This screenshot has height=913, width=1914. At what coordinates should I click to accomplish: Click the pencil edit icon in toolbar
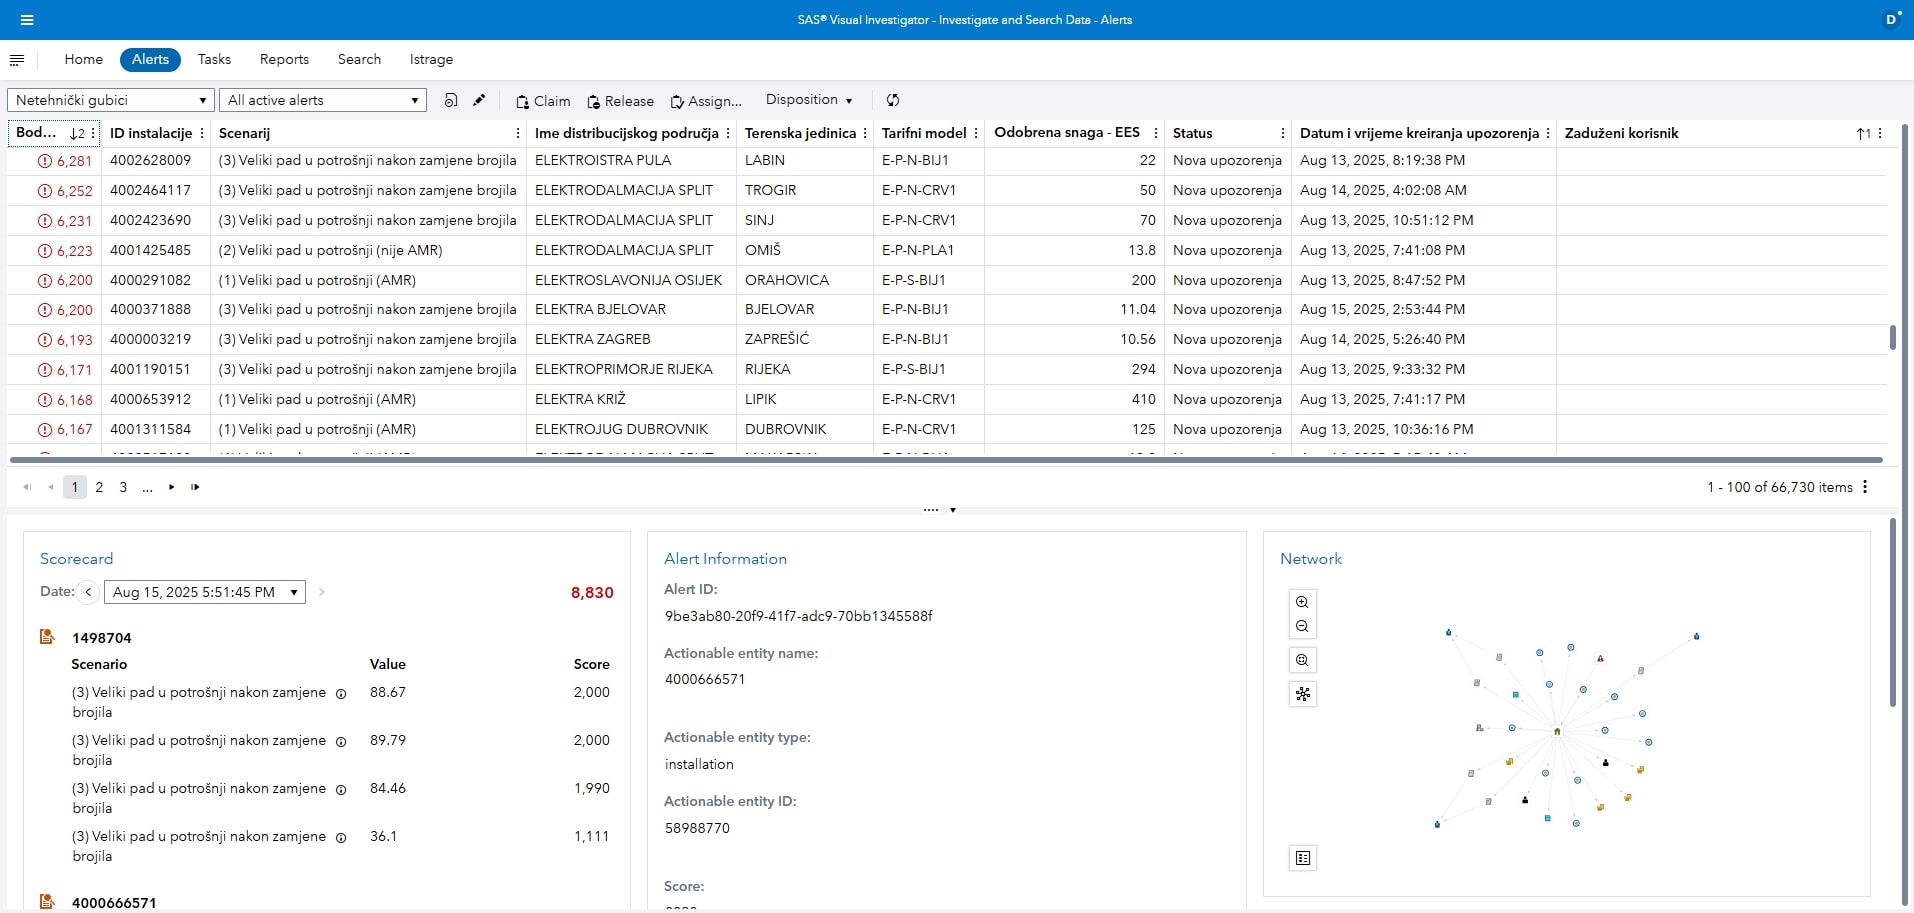(x=479, y=100)
